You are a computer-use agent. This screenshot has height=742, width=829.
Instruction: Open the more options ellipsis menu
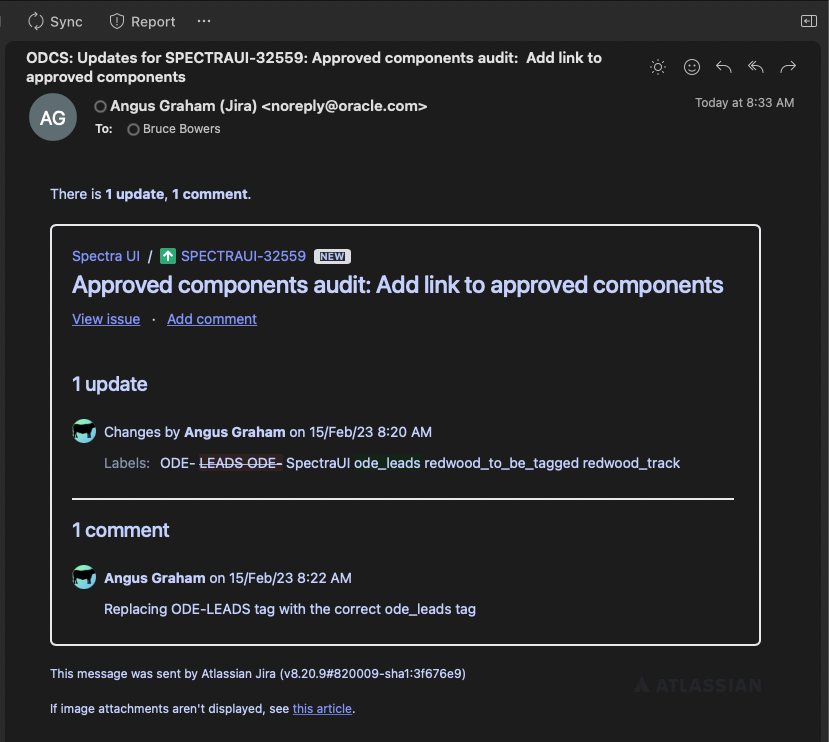(x=204, y=21)
